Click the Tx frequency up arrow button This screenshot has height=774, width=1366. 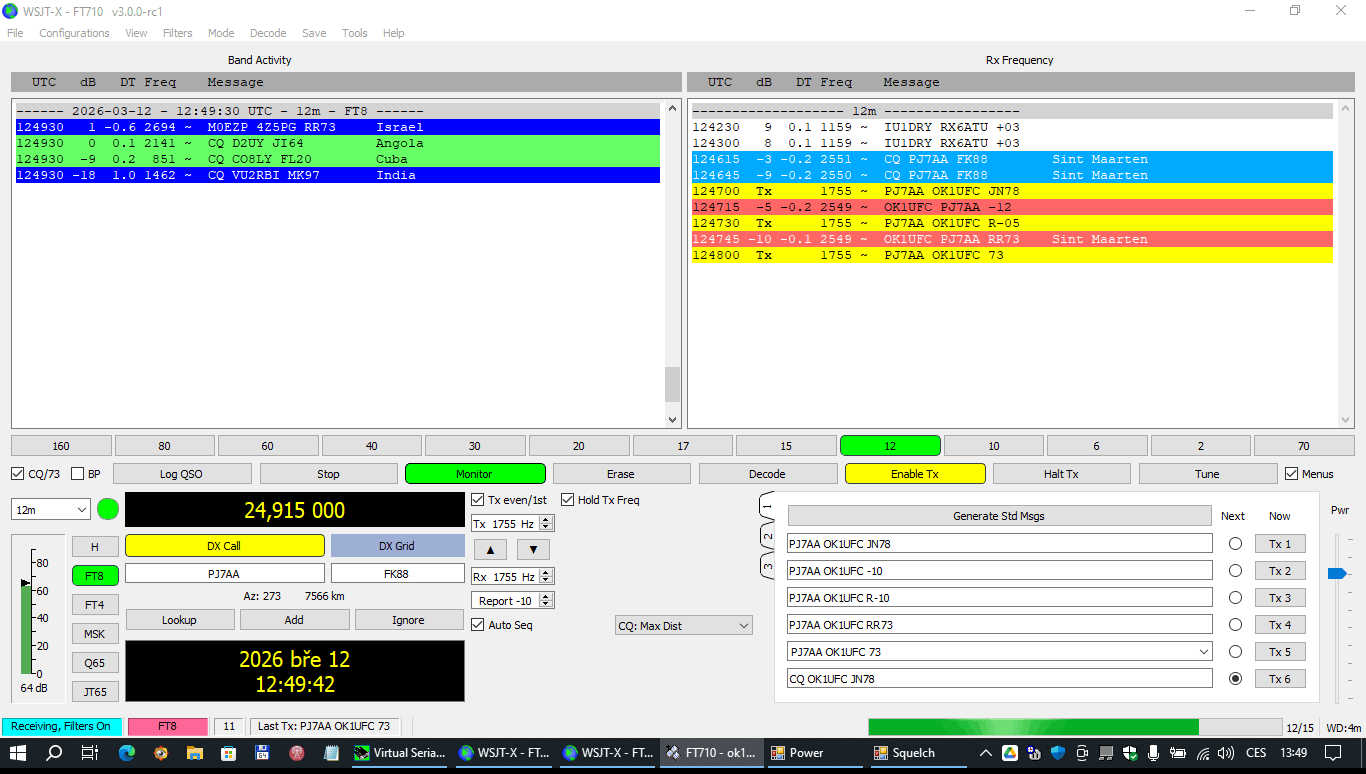[x=490, y=549]
